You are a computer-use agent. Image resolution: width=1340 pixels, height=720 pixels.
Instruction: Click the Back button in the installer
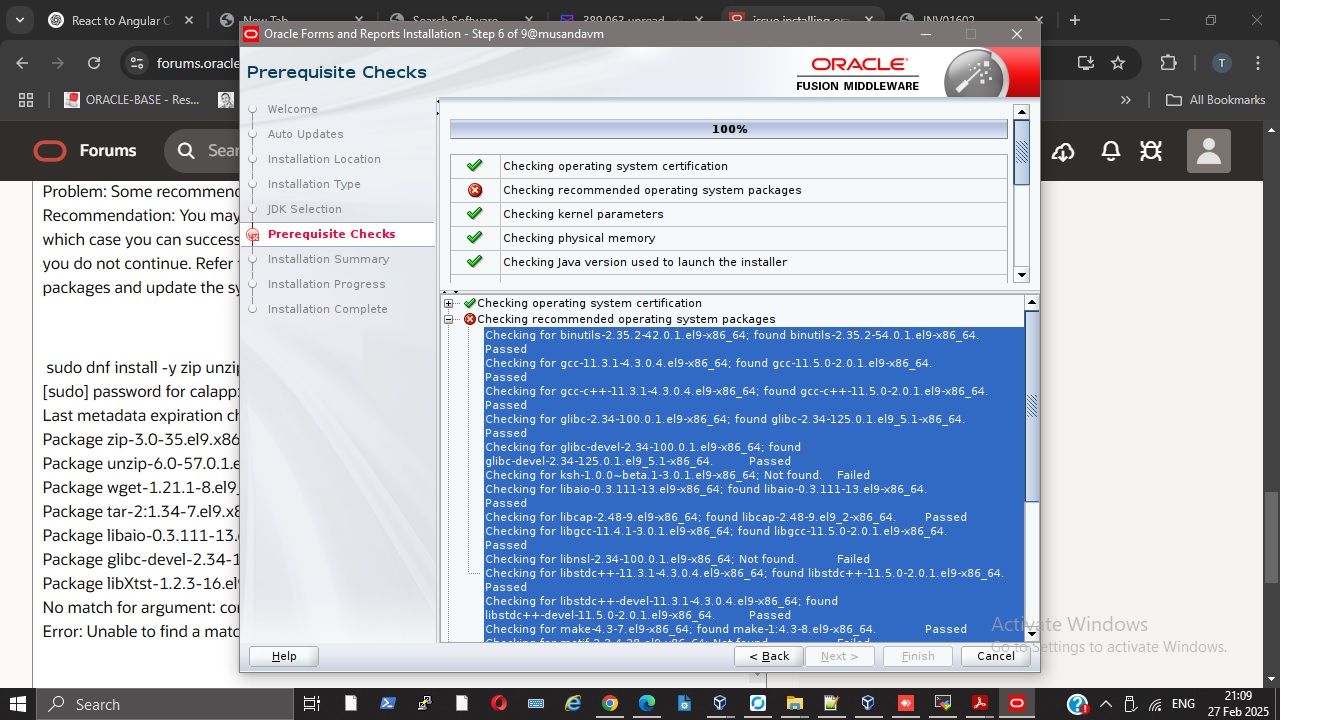768,656
